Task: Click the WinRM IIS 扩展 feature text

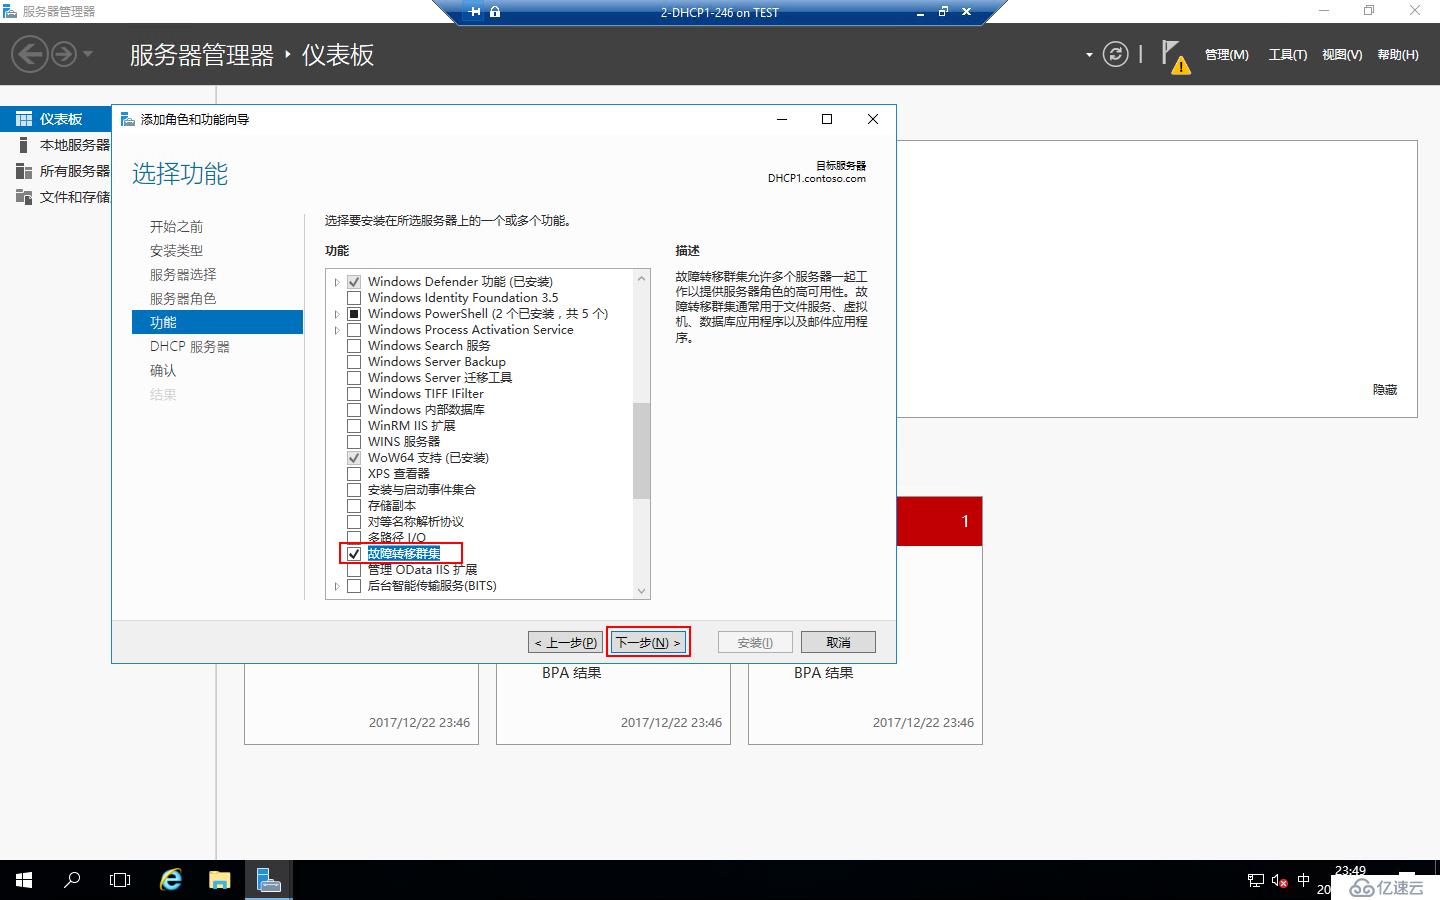Action: pyautogui.click(x=412, y=426)
